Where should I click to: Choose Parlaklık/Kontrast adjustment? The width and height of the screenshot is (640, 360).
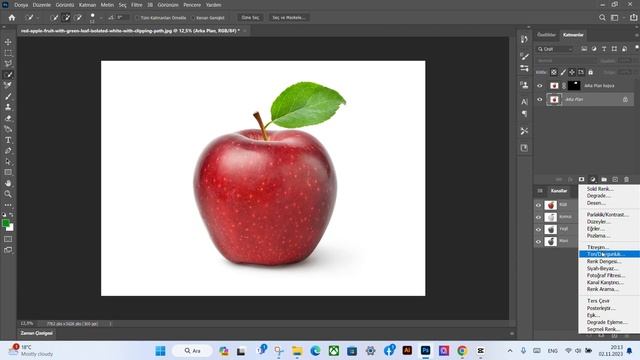609,215
